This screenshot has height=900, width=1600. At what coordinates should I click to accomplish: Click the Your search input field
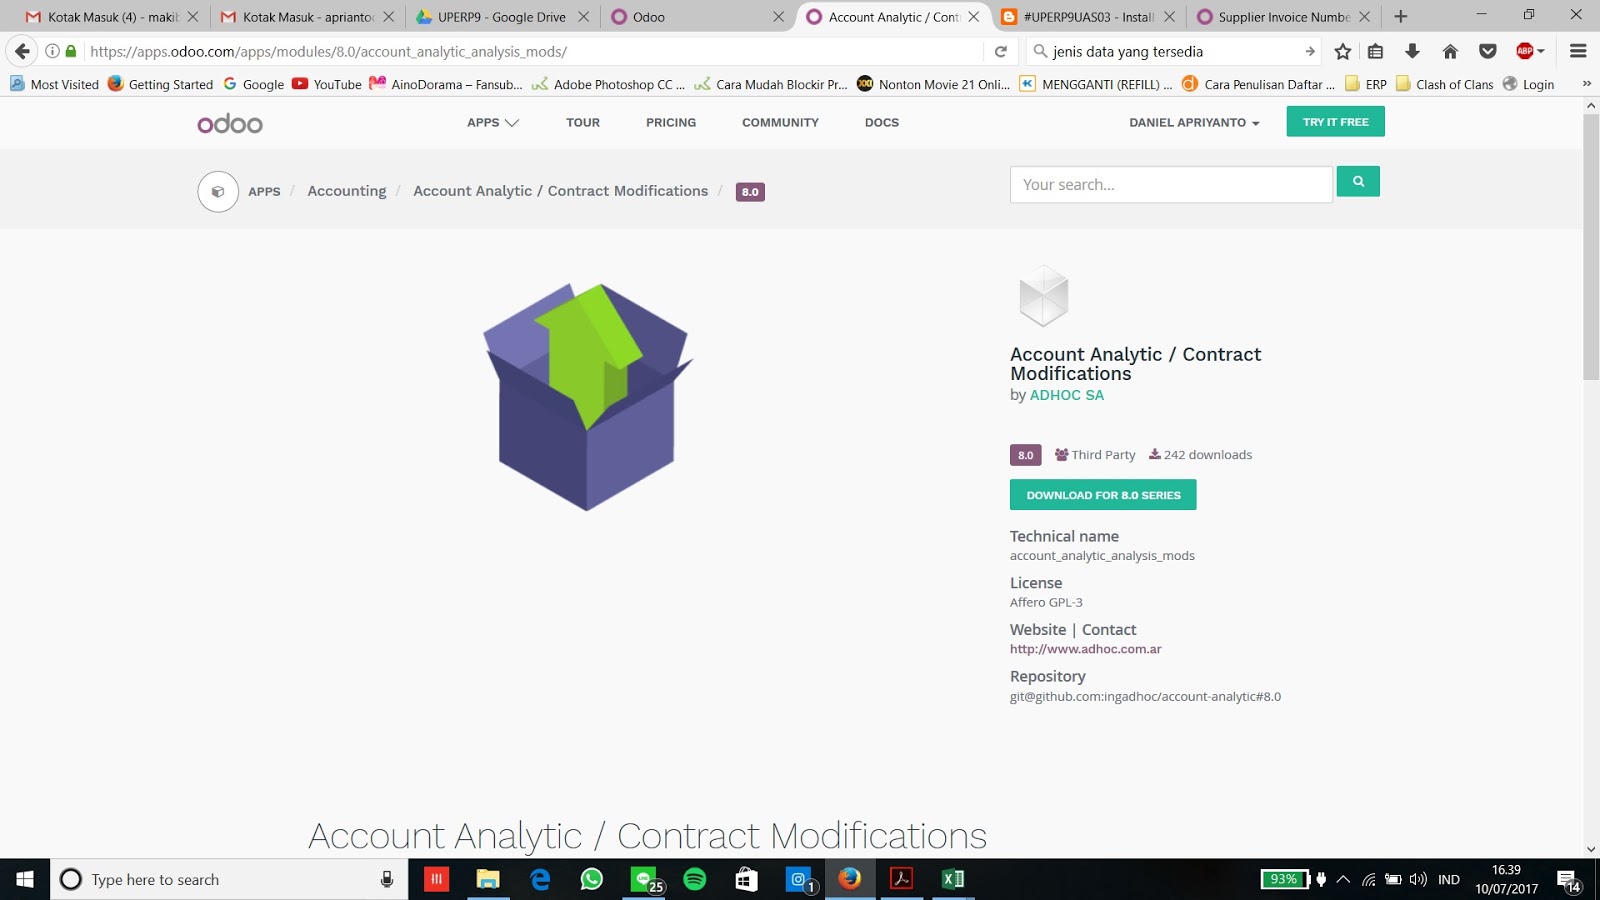[1170, 184]
